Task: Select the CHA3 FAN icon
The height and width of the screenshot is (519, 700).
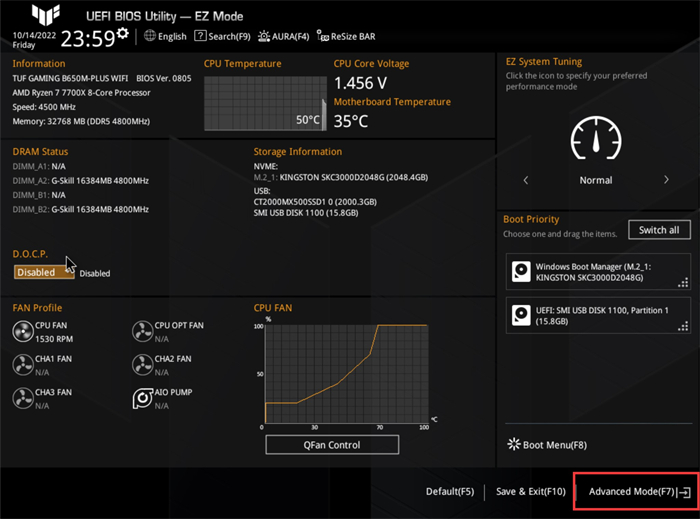Action: point(22,399)
